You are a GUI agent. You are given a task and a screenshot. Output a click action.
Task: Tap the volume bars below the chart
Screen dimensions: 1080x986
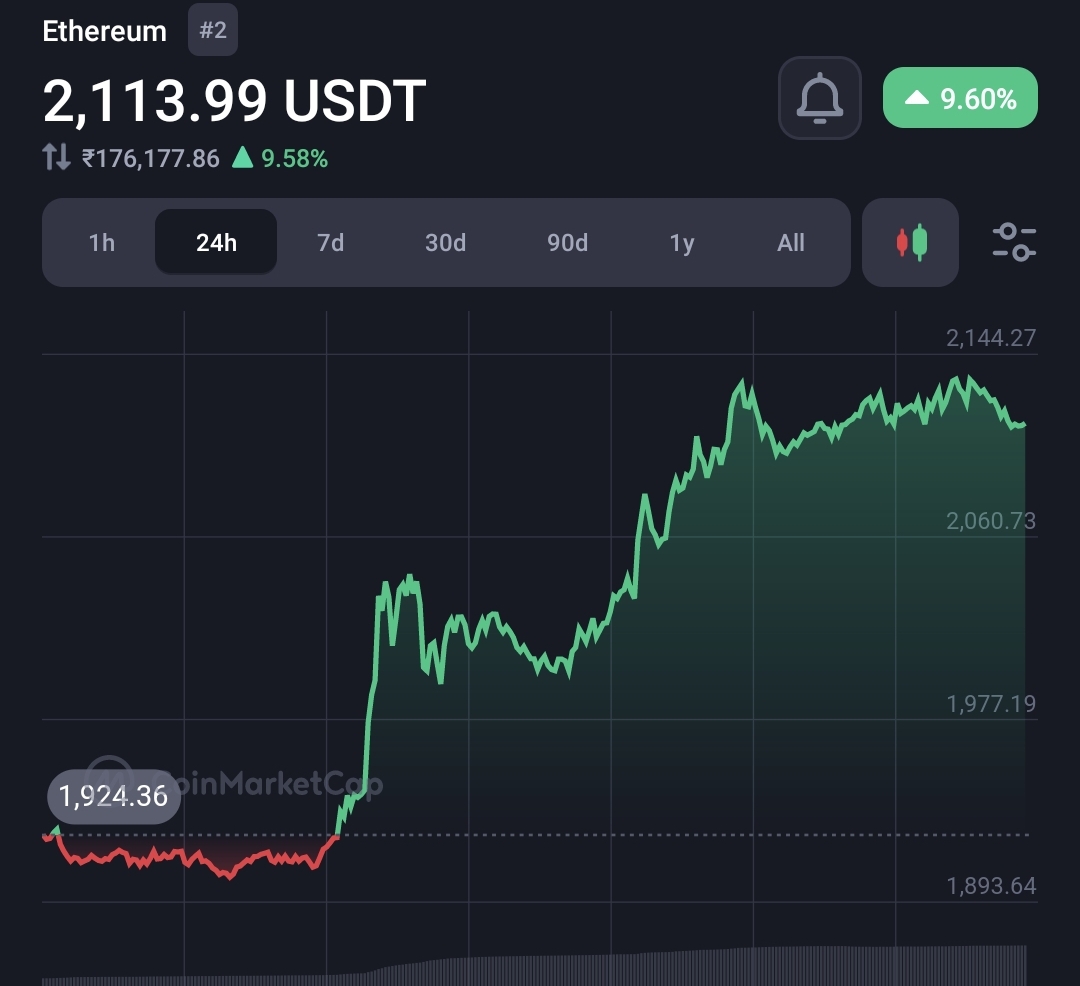[x=700, y=965]
